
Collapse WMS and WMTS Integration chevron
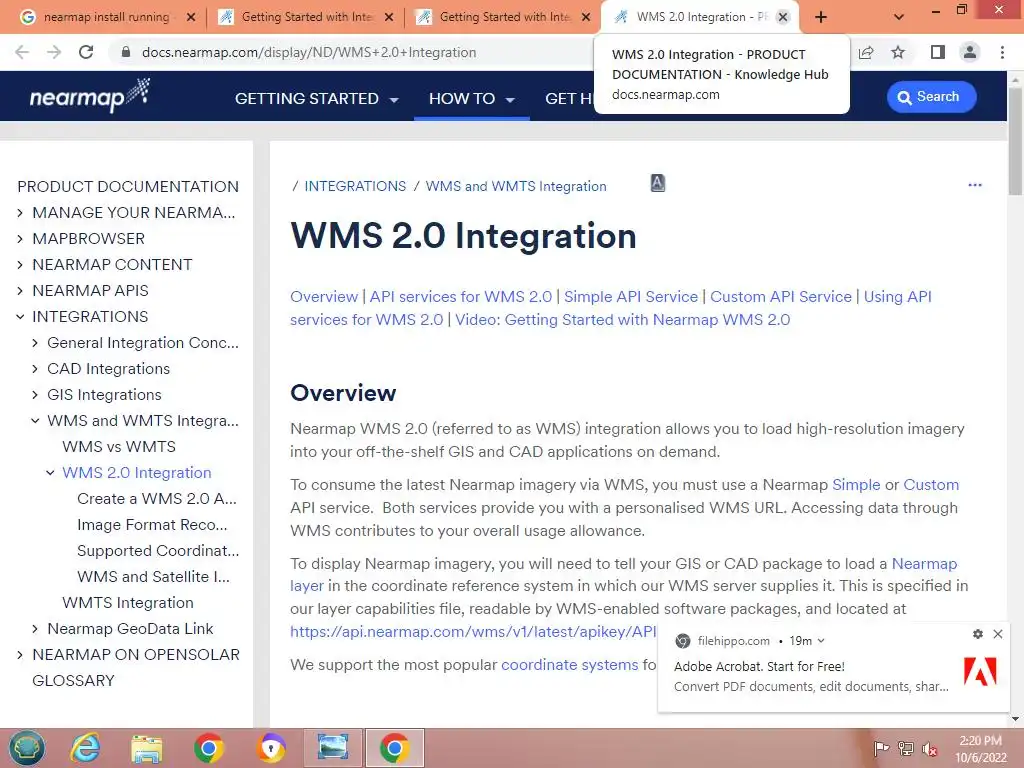click(35, 421)
